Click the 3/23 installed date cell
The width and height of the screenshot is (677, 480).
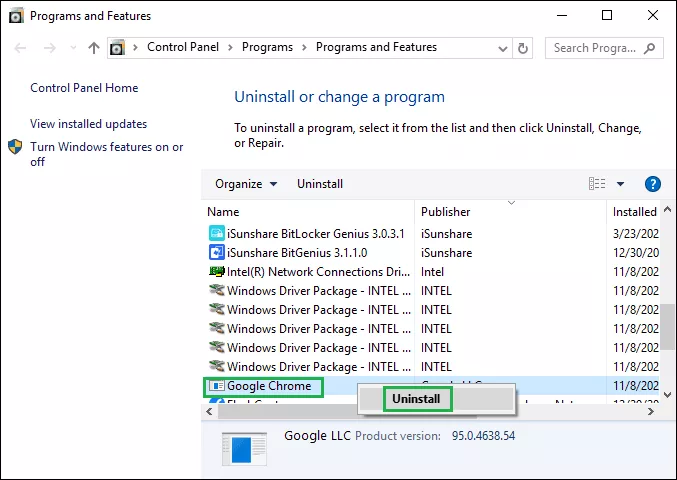click(636, 234)
